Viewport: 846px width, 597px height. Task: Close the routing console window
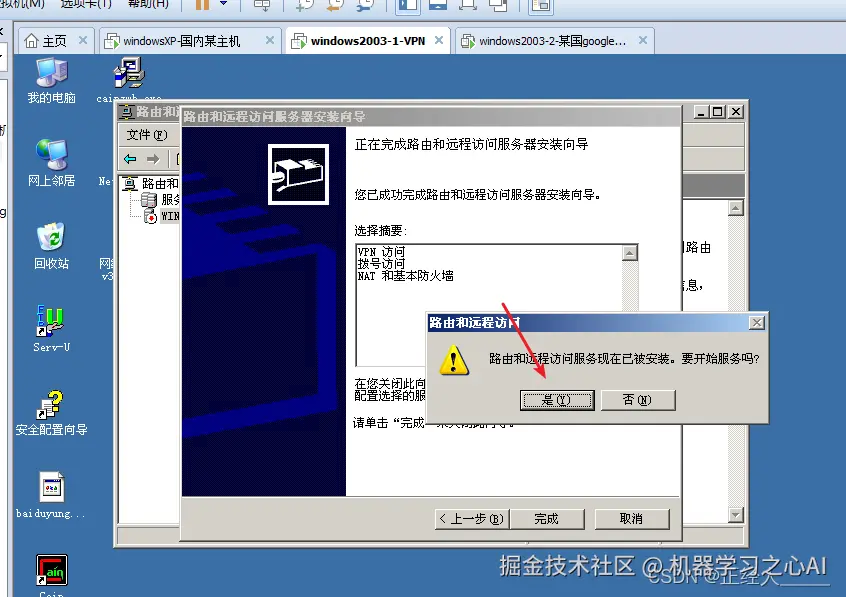click(x=736, y=112)
